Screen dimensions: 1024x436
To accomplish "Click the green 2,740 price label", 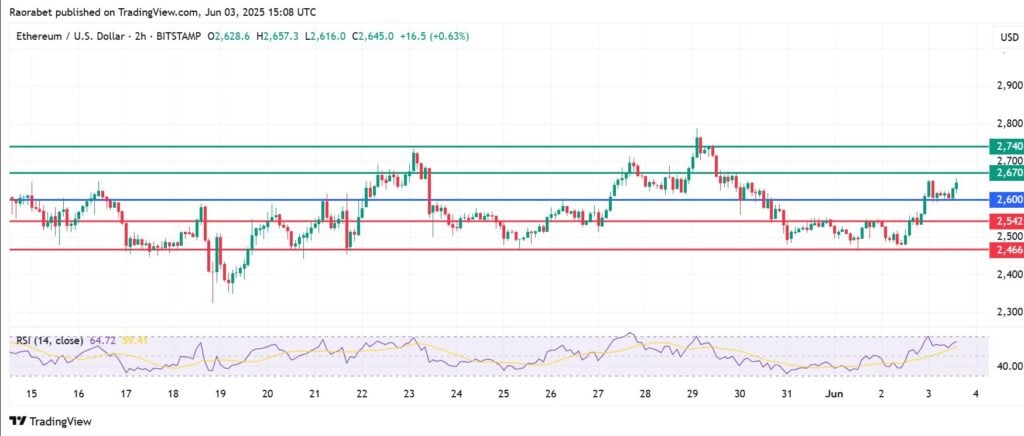I will (x=1007, y=146).
